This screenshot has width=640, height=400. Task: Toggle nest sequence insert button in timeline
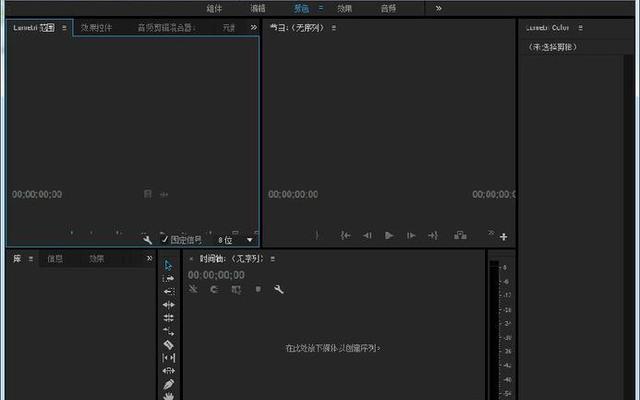[x=193, y=289]
